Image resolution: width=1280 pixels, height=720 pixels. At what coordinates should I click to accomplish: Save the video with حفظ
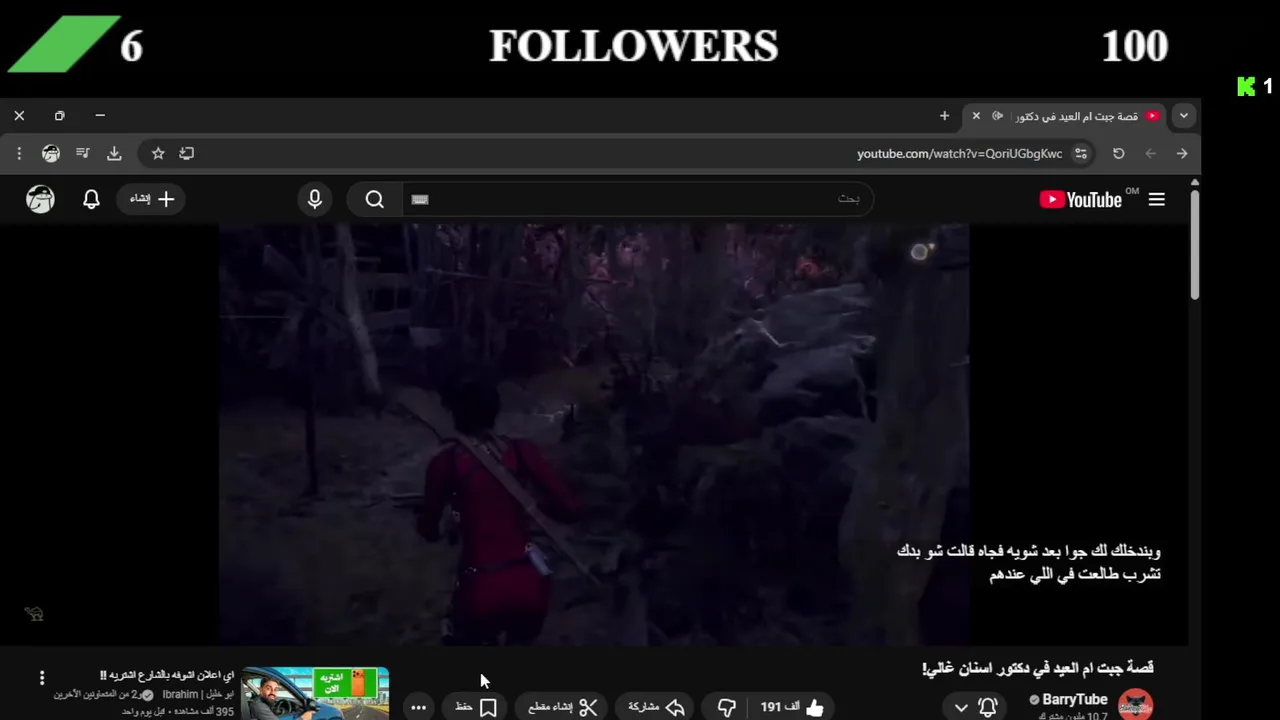476,707
